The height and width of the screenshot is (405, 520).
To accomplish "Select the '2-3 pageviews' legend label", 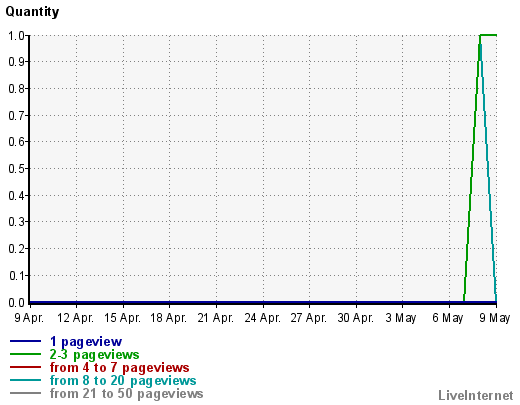I will (94, 354).
